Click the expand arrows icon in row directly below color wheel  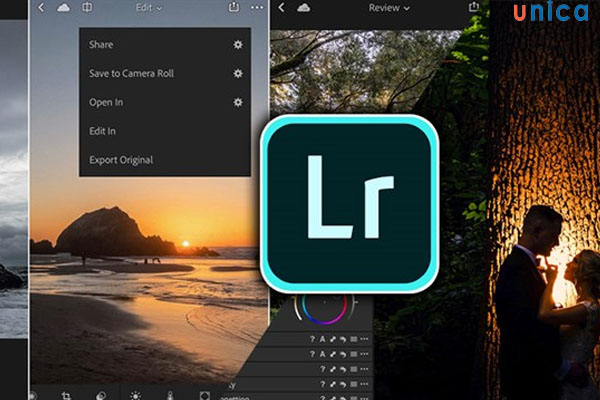tap(333, 339)
